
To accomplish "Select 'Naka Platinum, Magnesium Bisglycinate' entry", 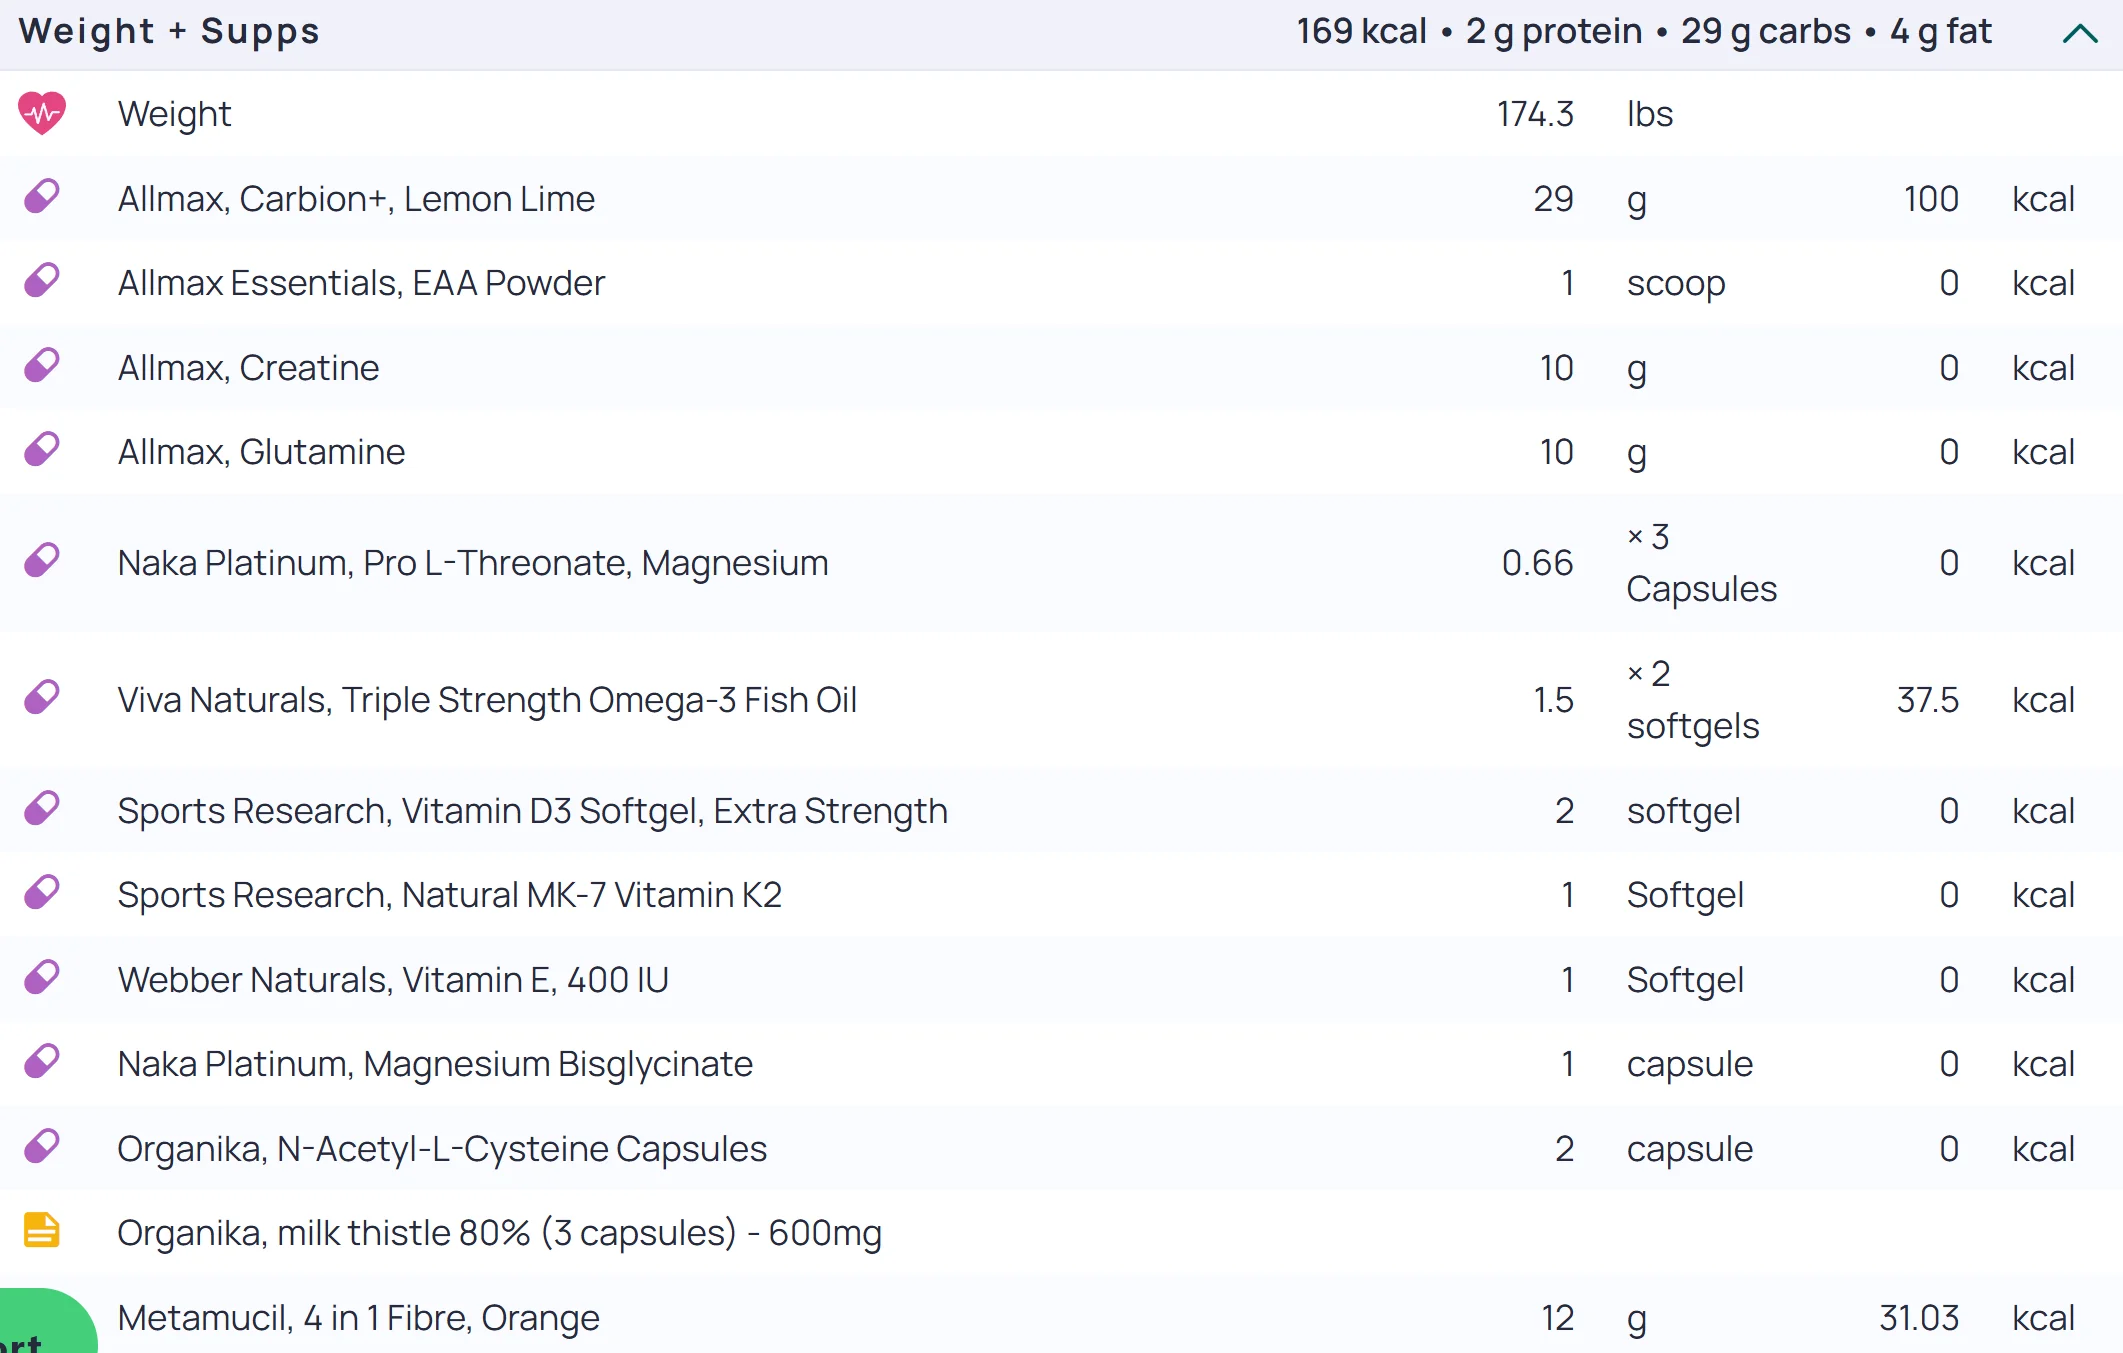I will (435, 1064).
